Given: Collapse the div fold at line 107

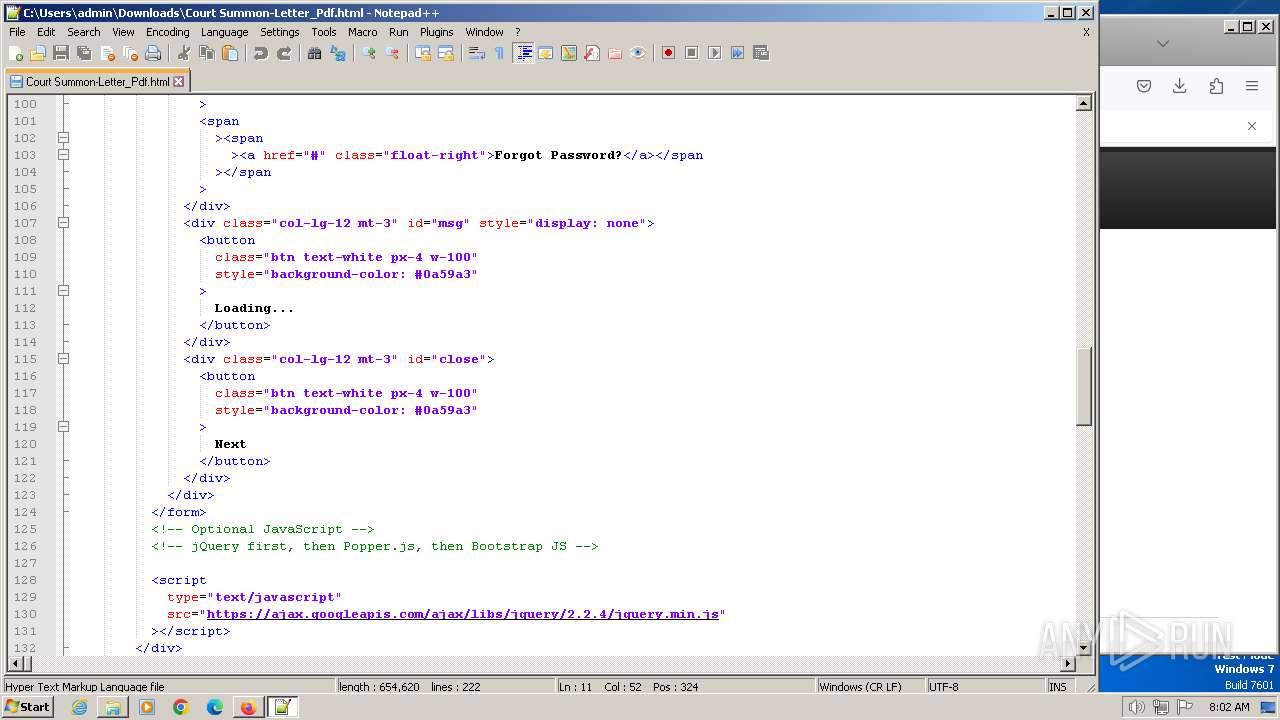Looking at the screenshot, I should [x=63, y=223].
